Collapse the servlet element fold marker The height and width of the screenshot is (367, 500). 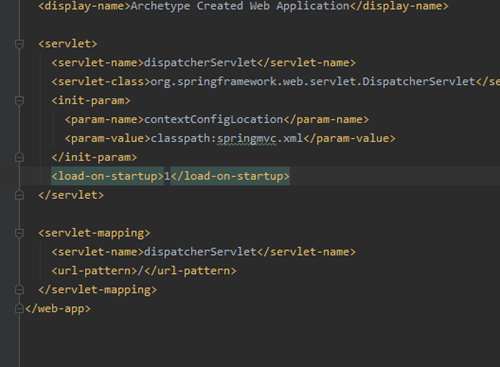tap(19, 44)
